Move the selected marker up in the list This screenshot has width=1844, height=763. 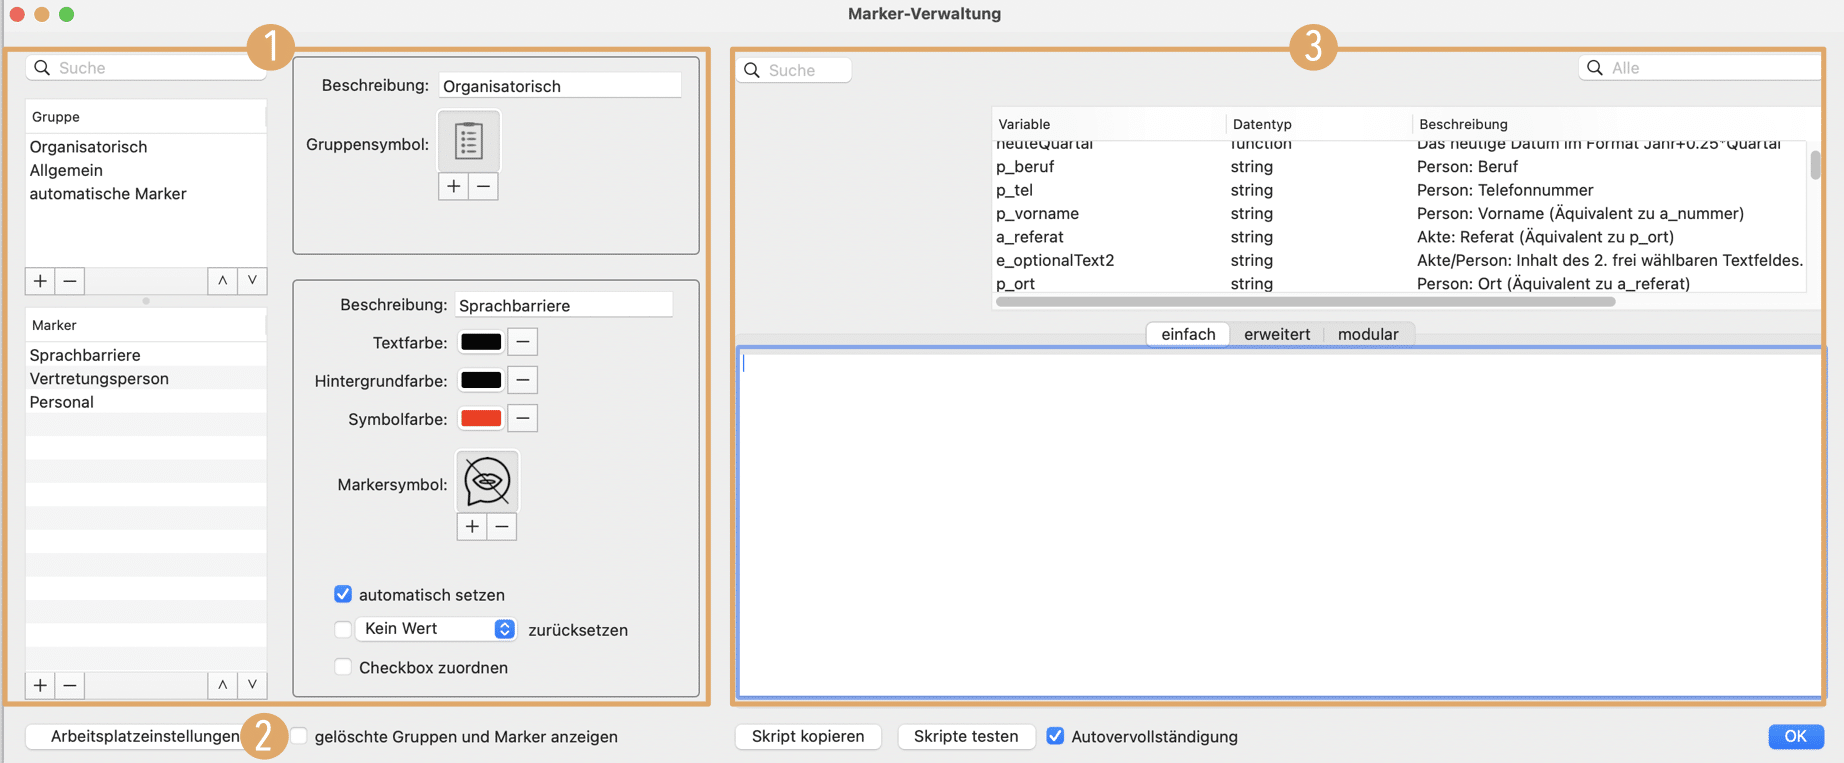click(x=223, y=685)
